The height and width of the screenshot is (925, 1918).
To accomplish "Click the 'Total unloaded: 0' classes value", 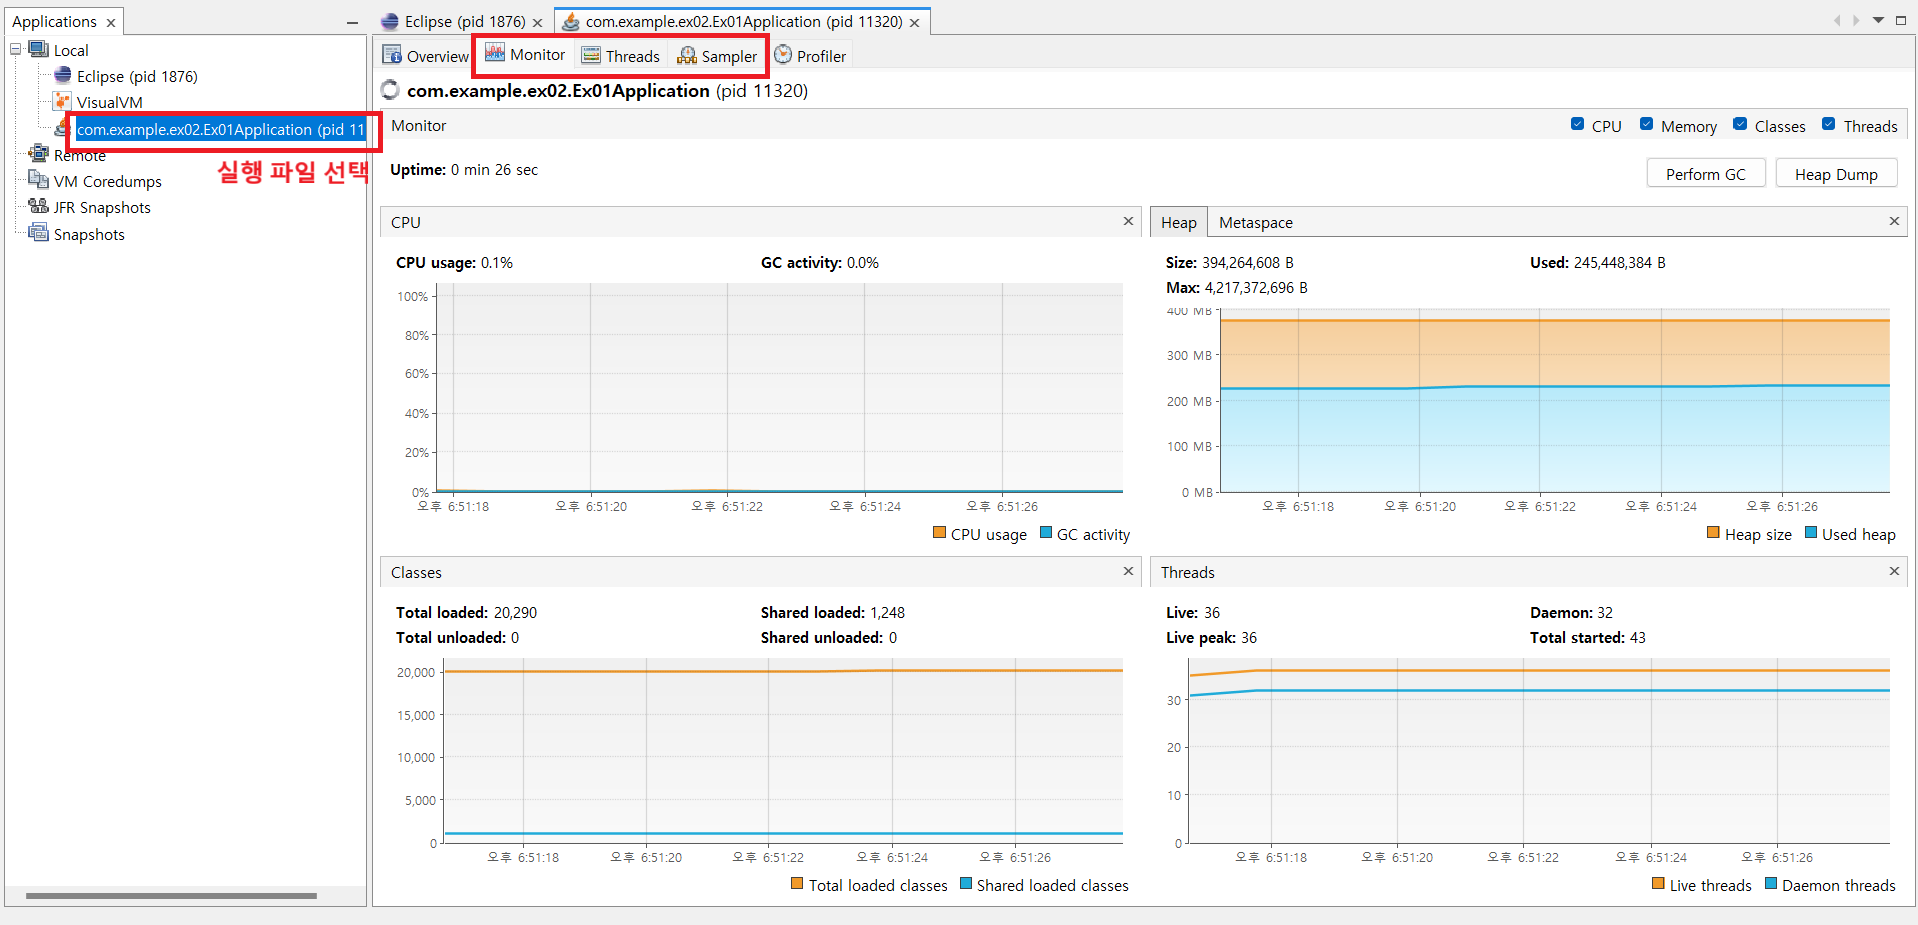I will (458, 638).
